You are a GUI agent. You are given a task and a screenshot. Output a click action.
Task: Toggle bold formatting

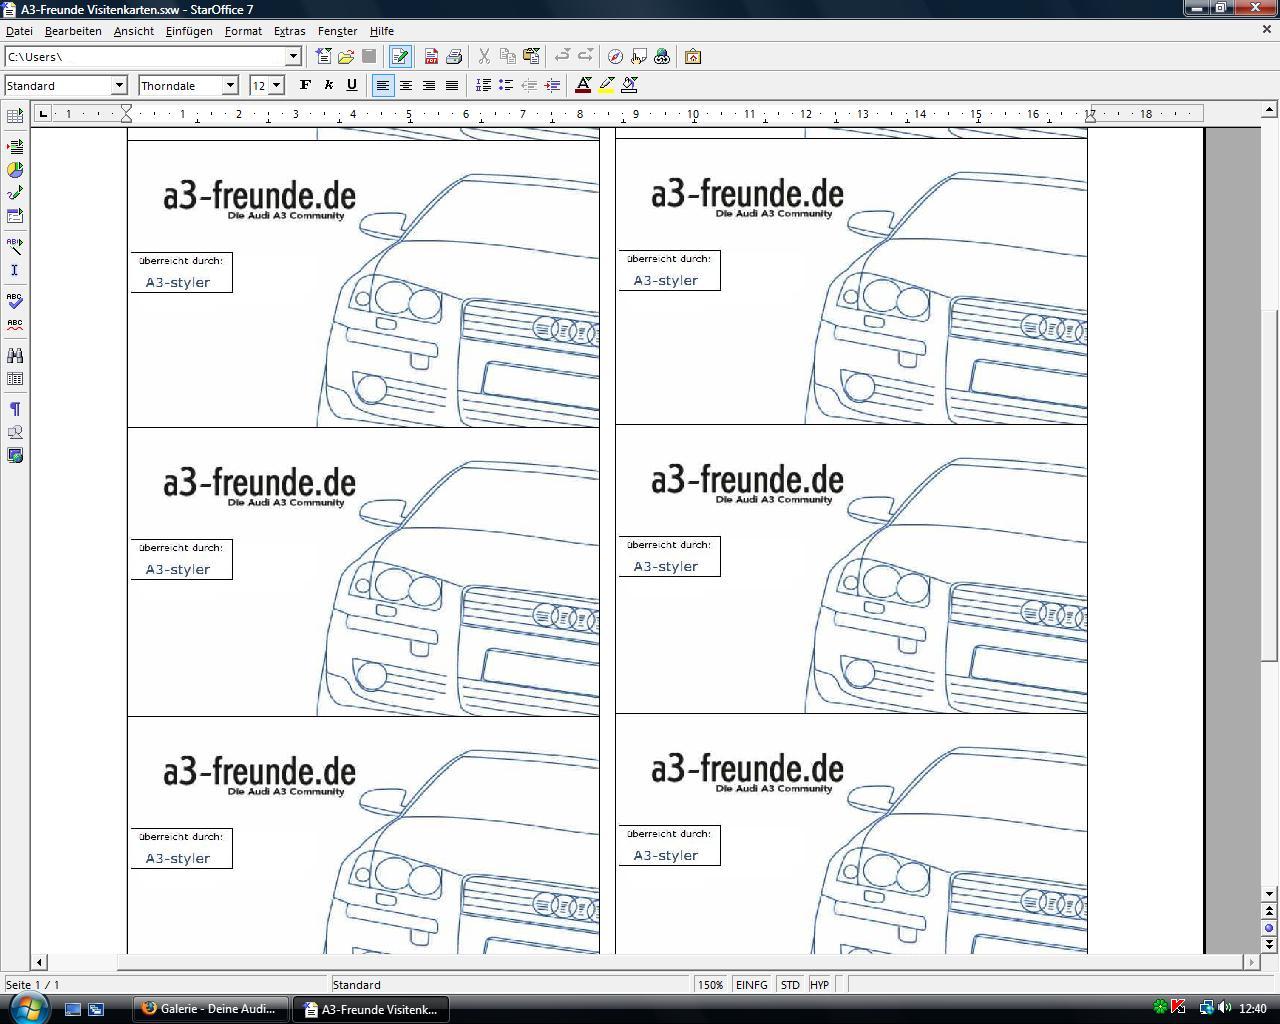[305, 86]
